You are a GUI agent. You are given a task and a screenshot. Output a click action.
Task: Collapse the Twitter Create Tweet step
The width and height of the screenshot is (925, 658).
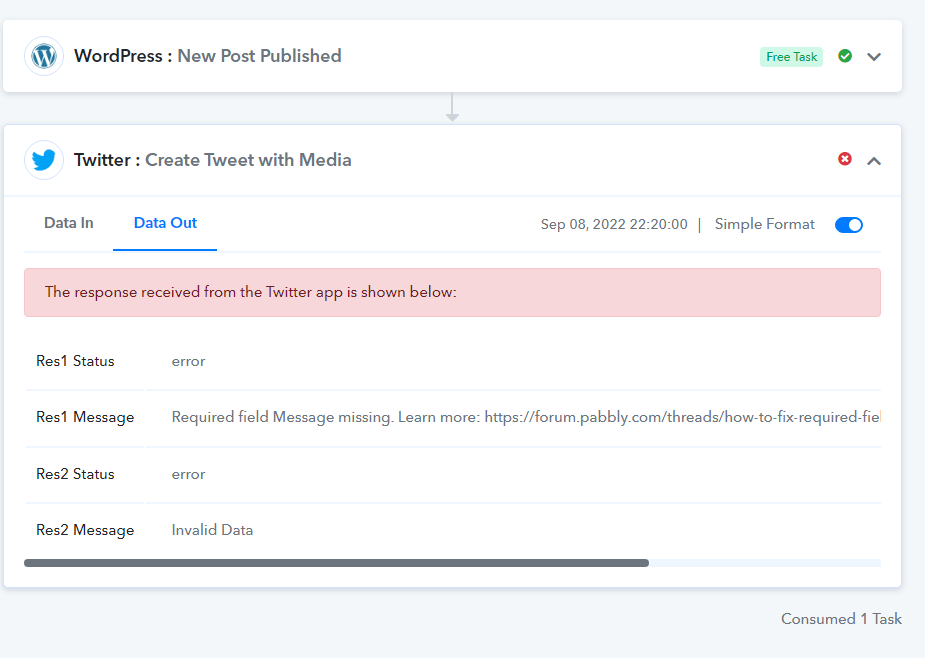click(x=874, y=161)
